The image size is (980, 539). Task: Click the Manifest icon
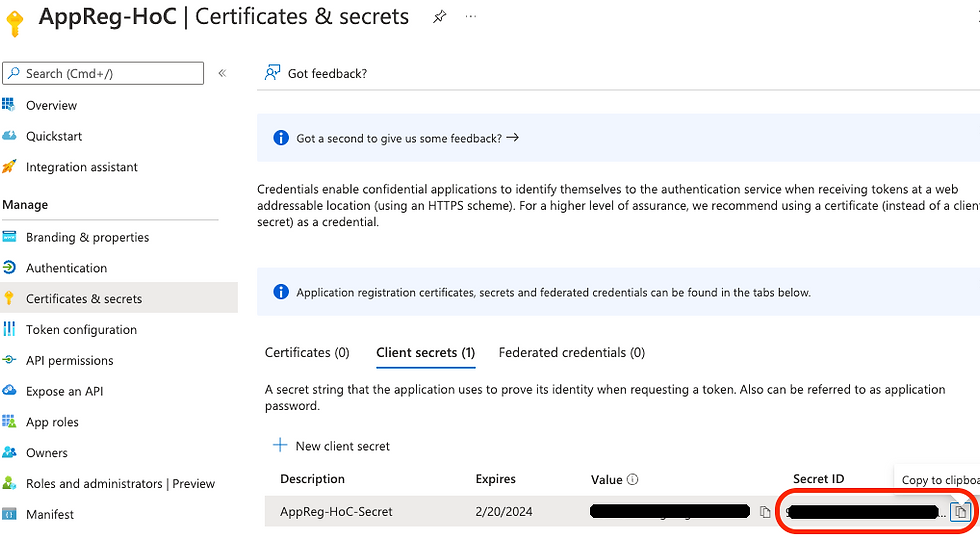click(x=9, y=514)
